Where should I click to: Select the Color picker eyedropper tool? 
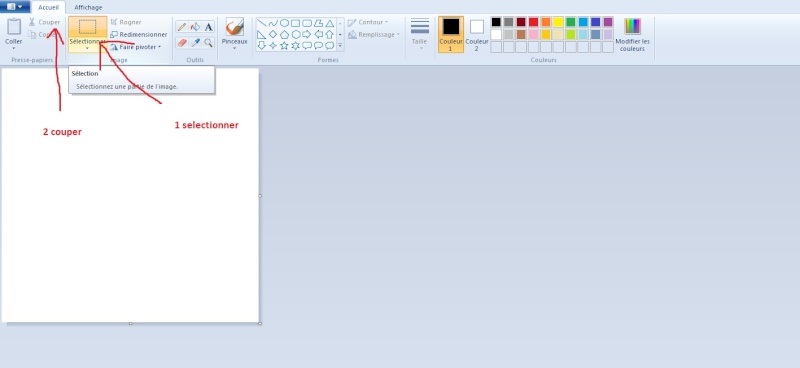[195, 43]
